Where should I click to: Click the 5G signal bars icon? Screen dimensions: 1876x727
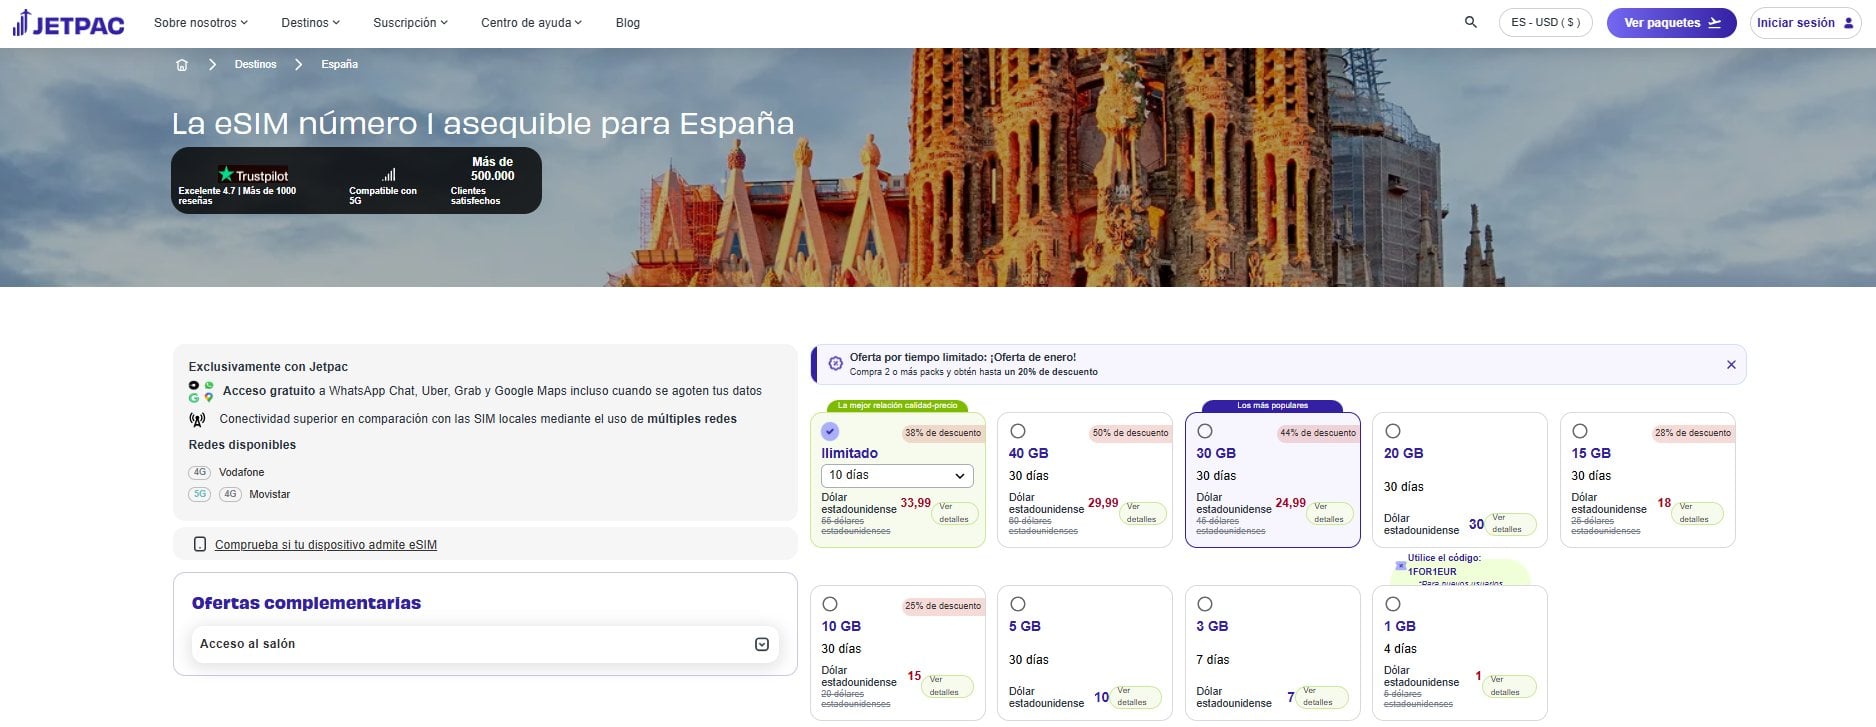pos(389,174)
